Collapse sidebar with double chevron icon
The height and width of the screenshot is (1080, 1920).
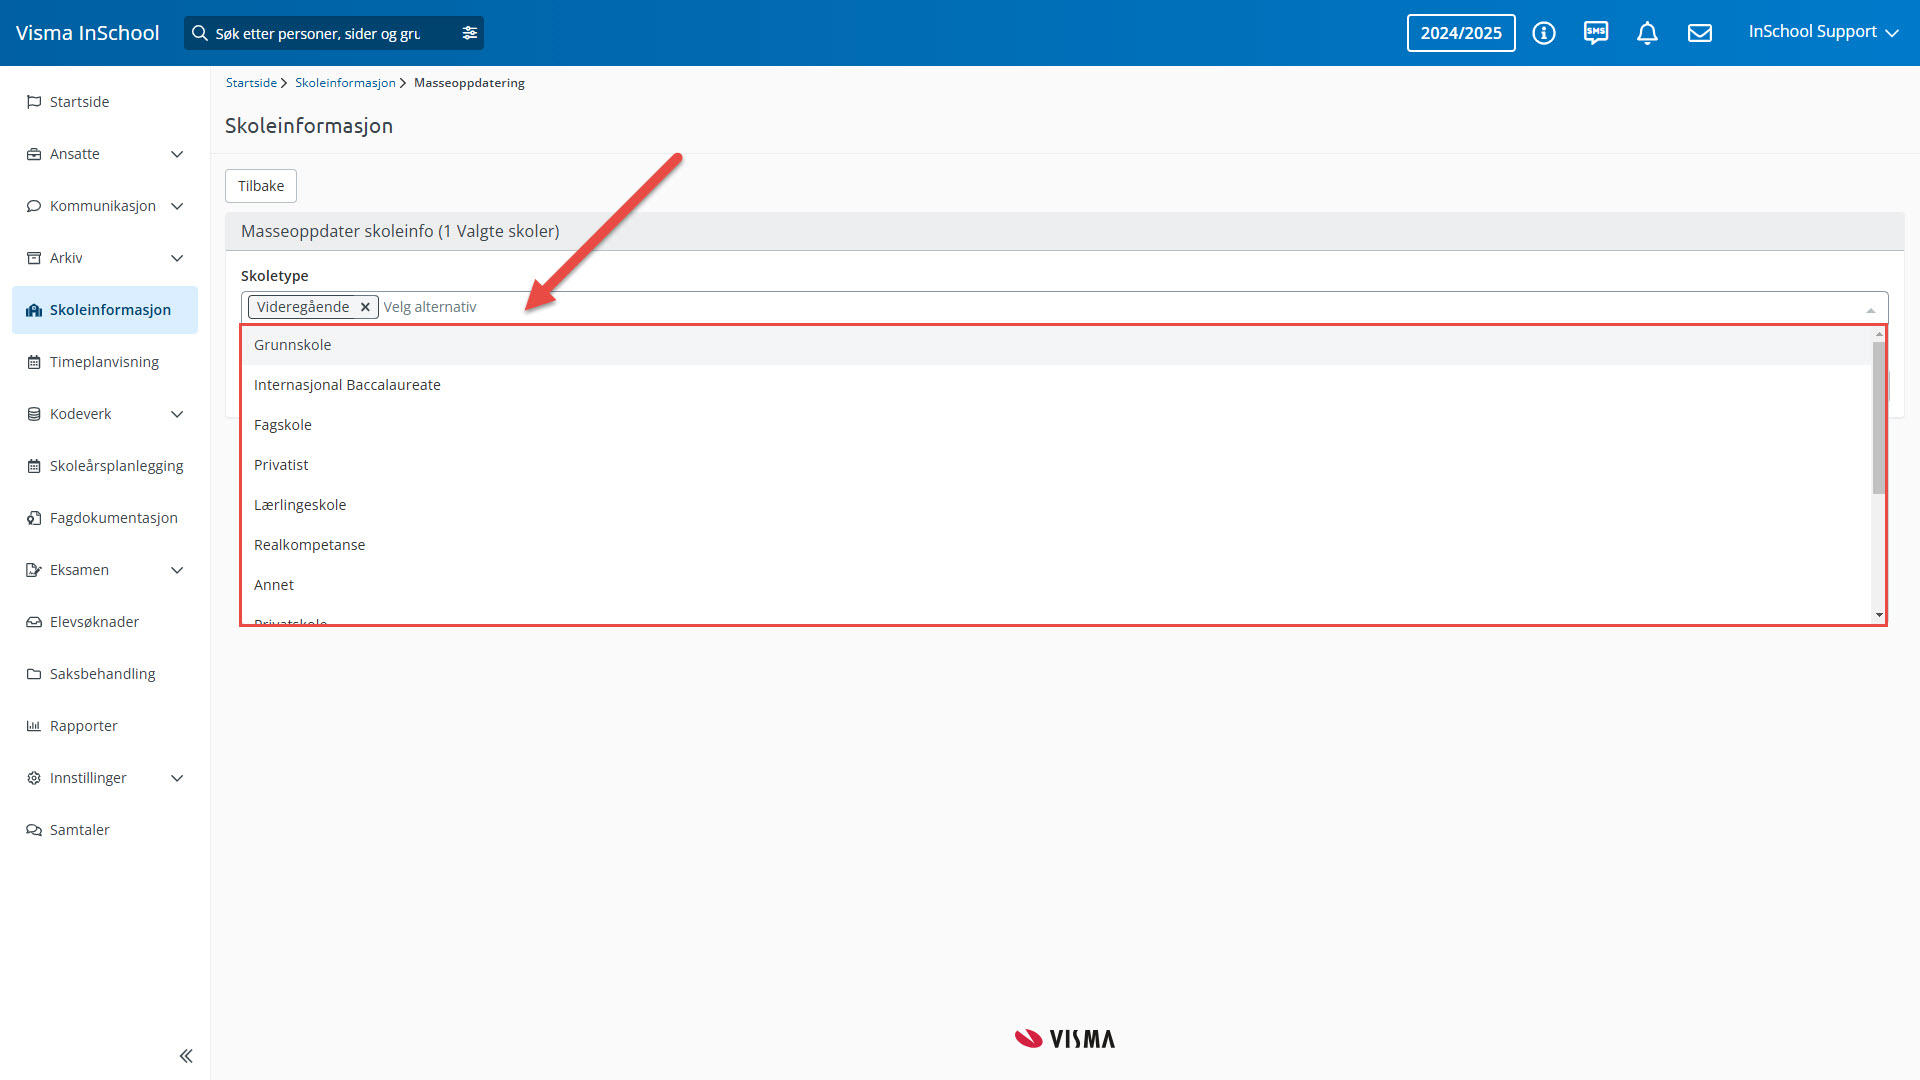coord(186,1056)
